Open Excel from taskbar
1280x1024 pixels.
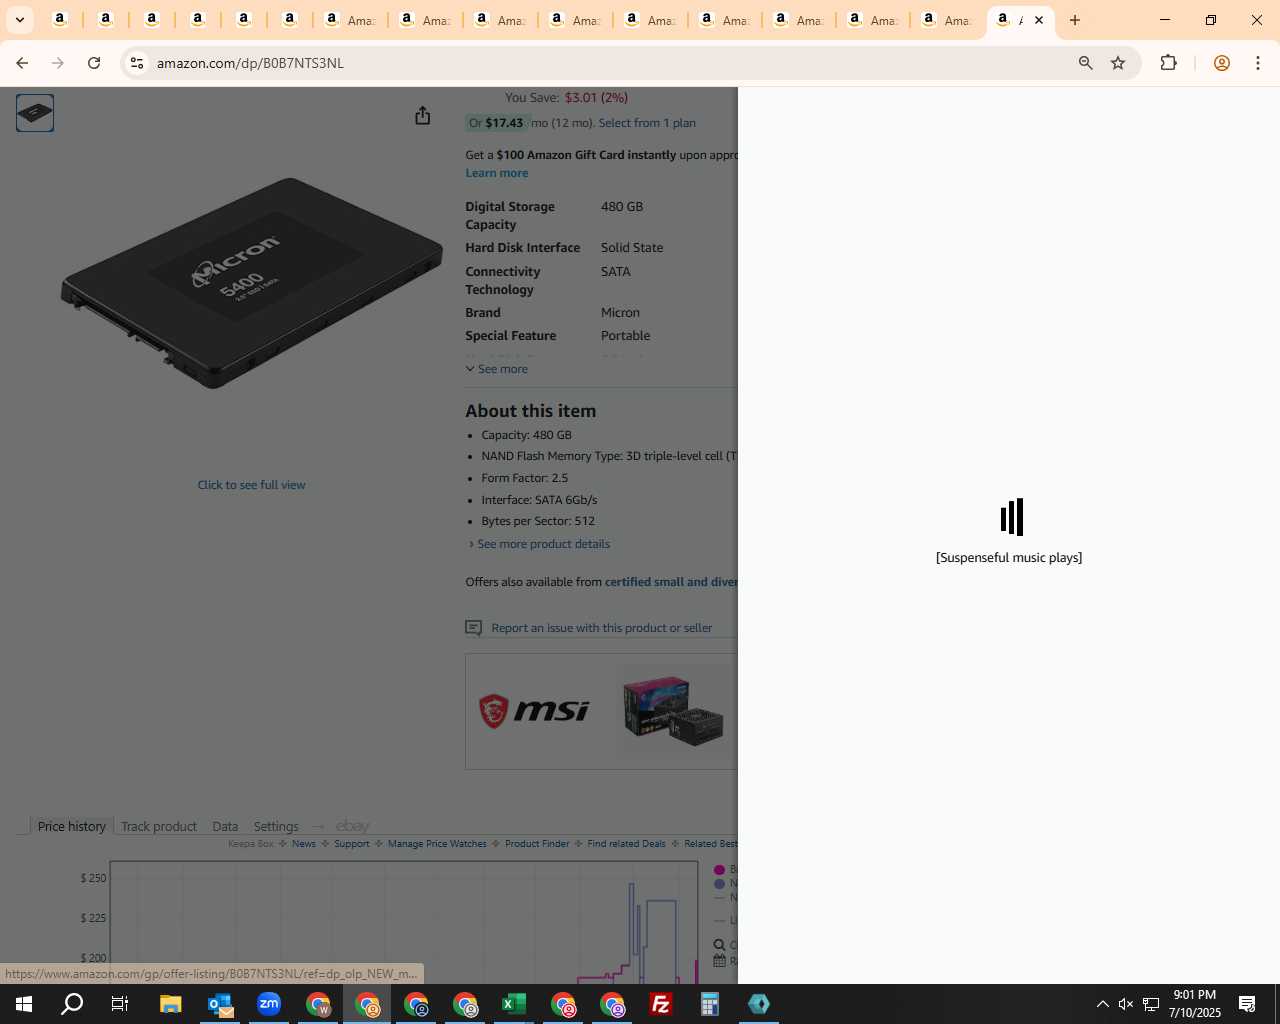click(514, 1004)
